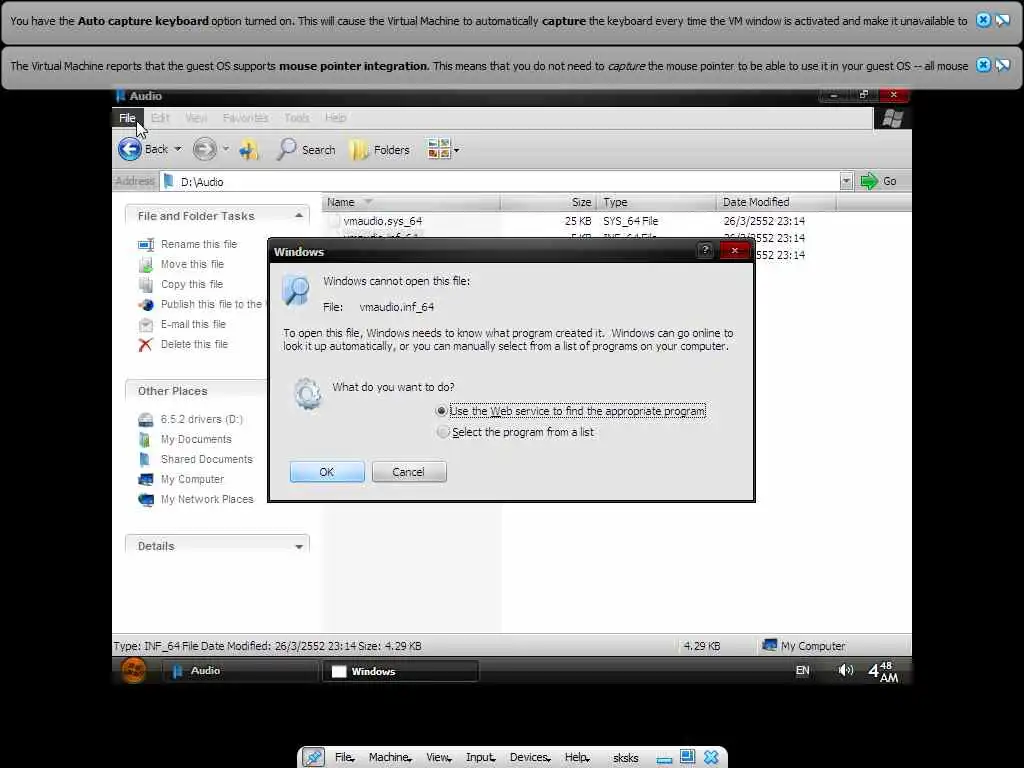Expand the Details panel
Viewport: 1024px width, 768px height.
298,547
